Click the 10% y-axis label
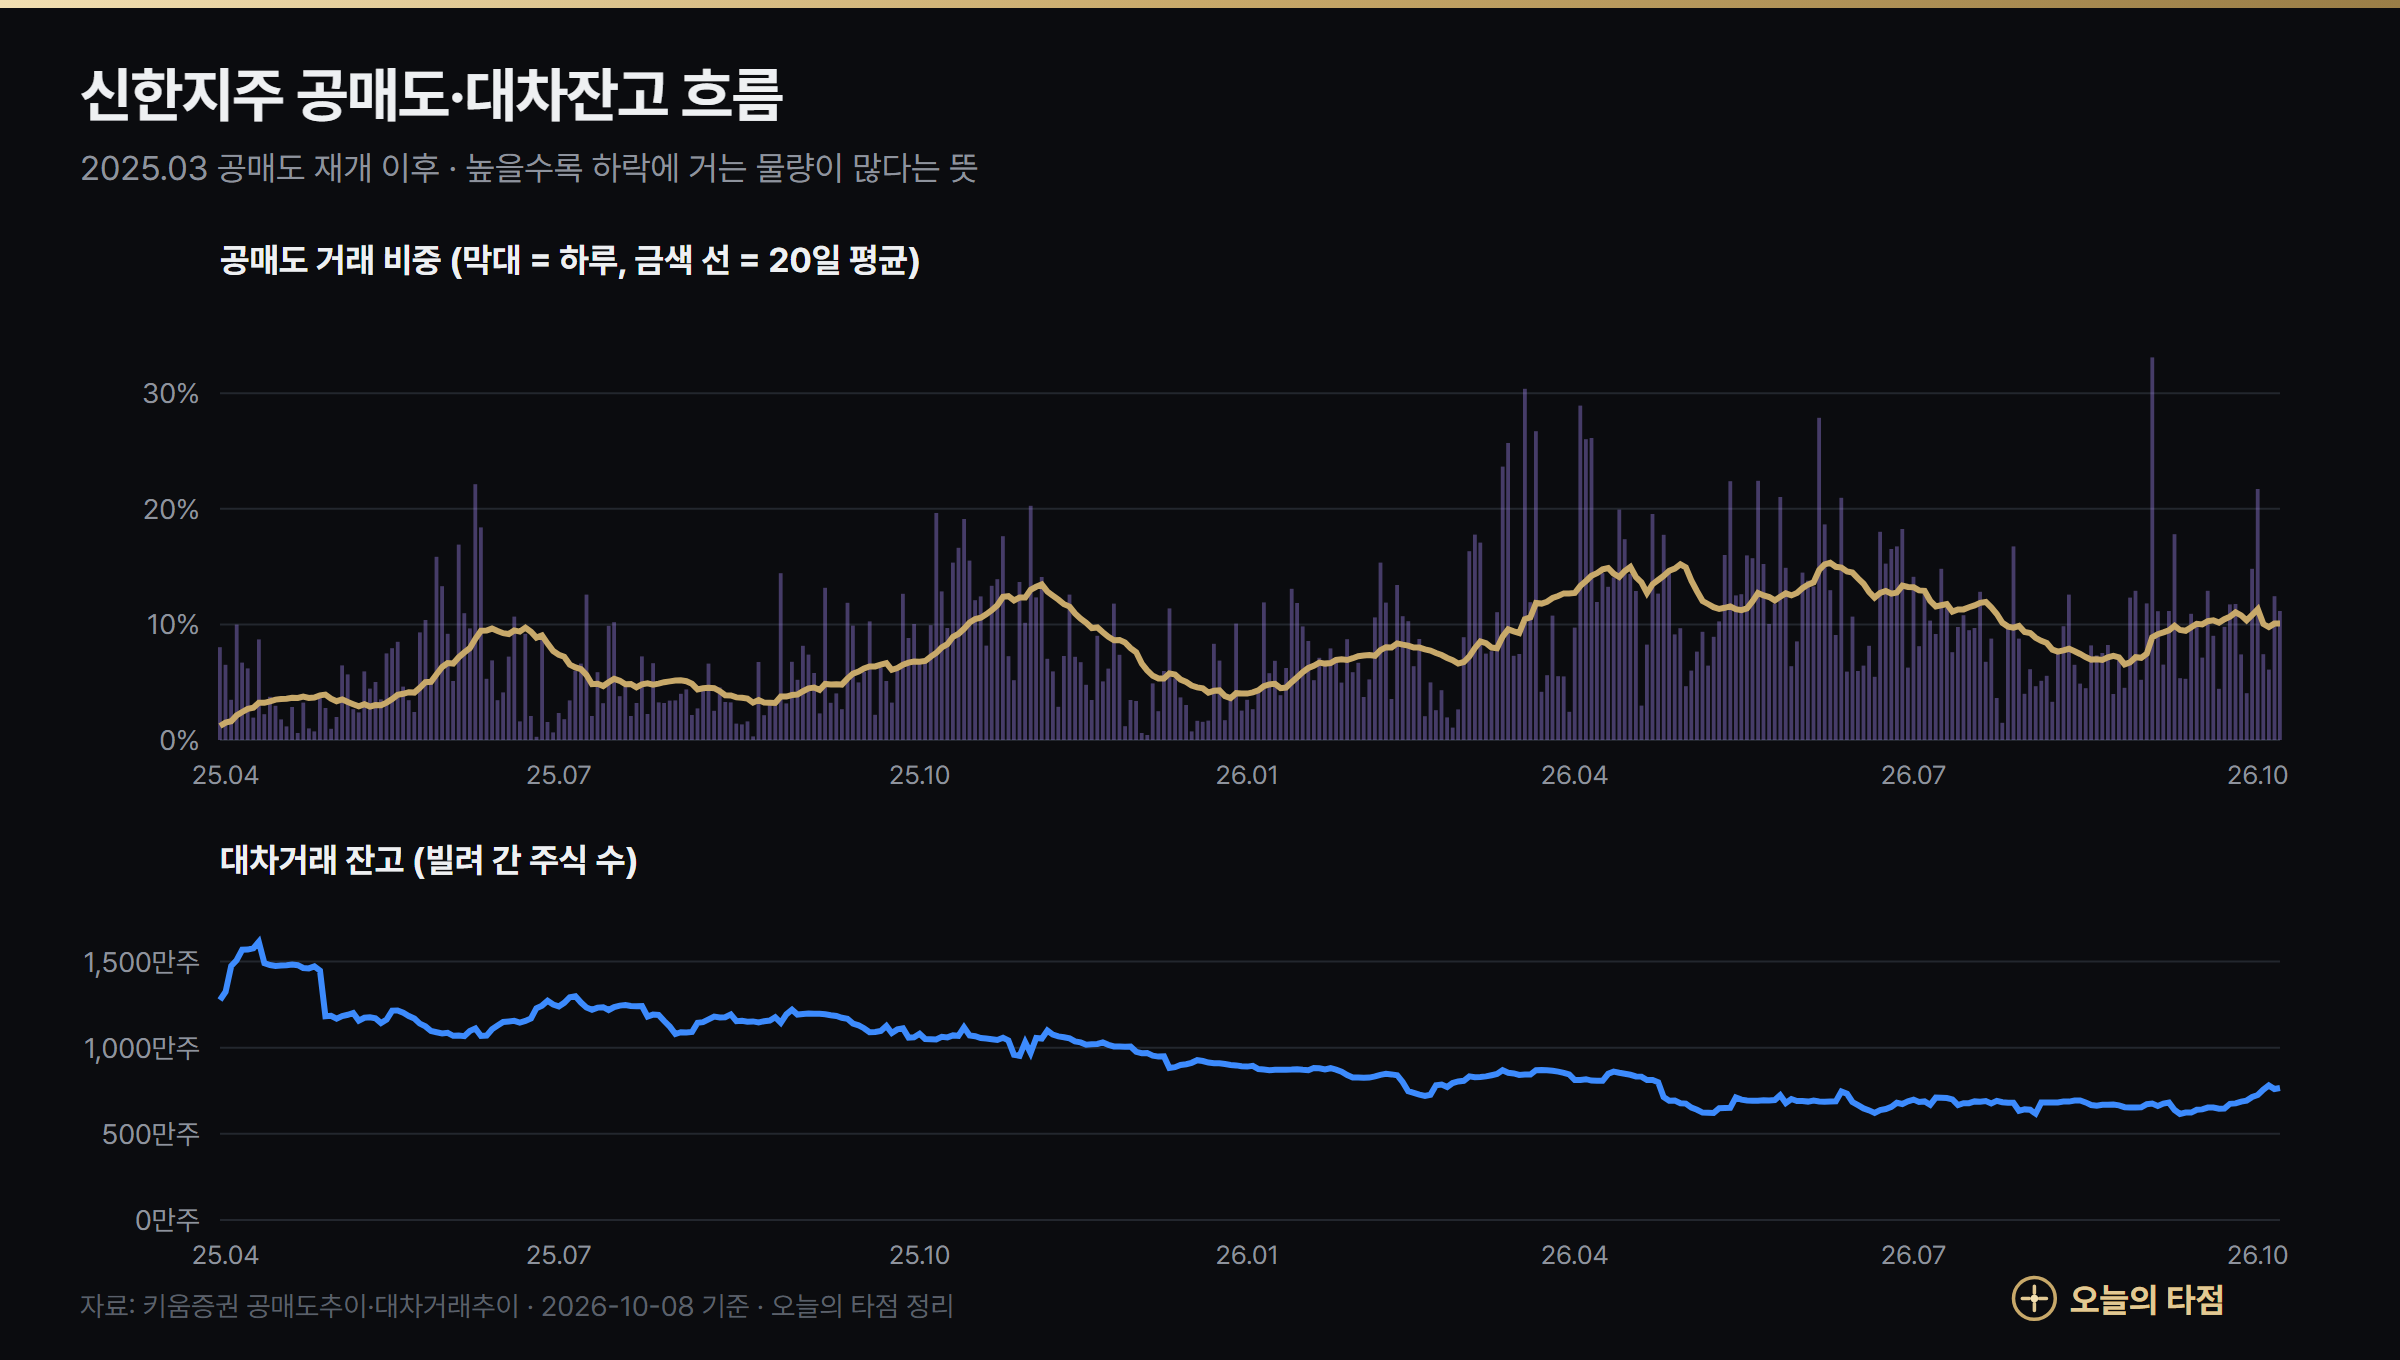The width and height of the screenshot is (2400, 1360). (173, 625)
